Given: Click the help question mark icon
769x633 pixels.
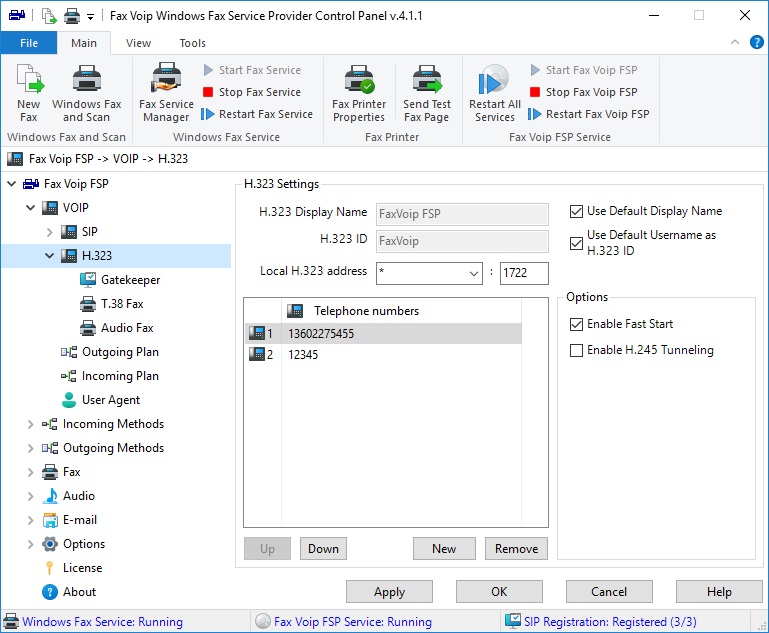Looking at the screenshot, I should [756, 43].
